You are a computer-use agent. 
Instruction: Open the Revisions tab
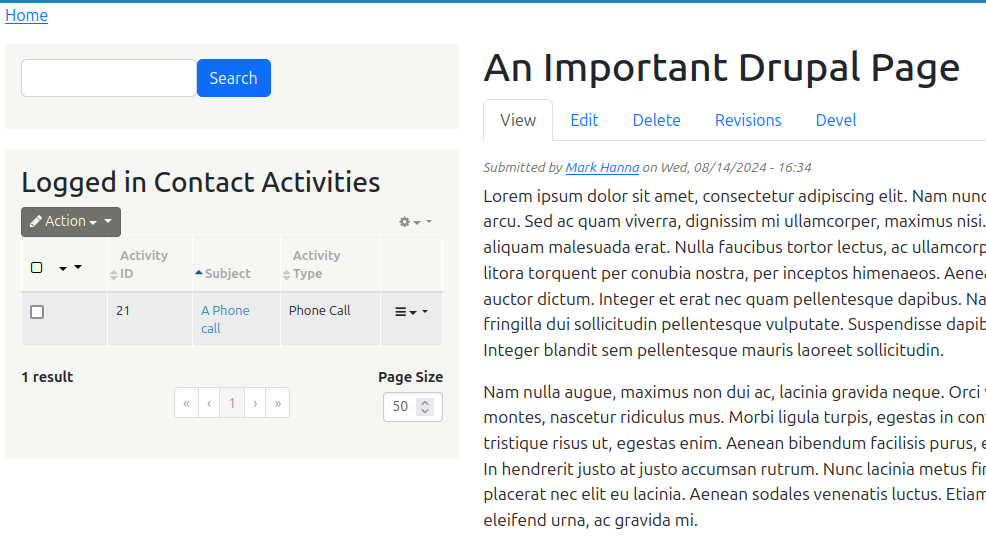[748, 120]
